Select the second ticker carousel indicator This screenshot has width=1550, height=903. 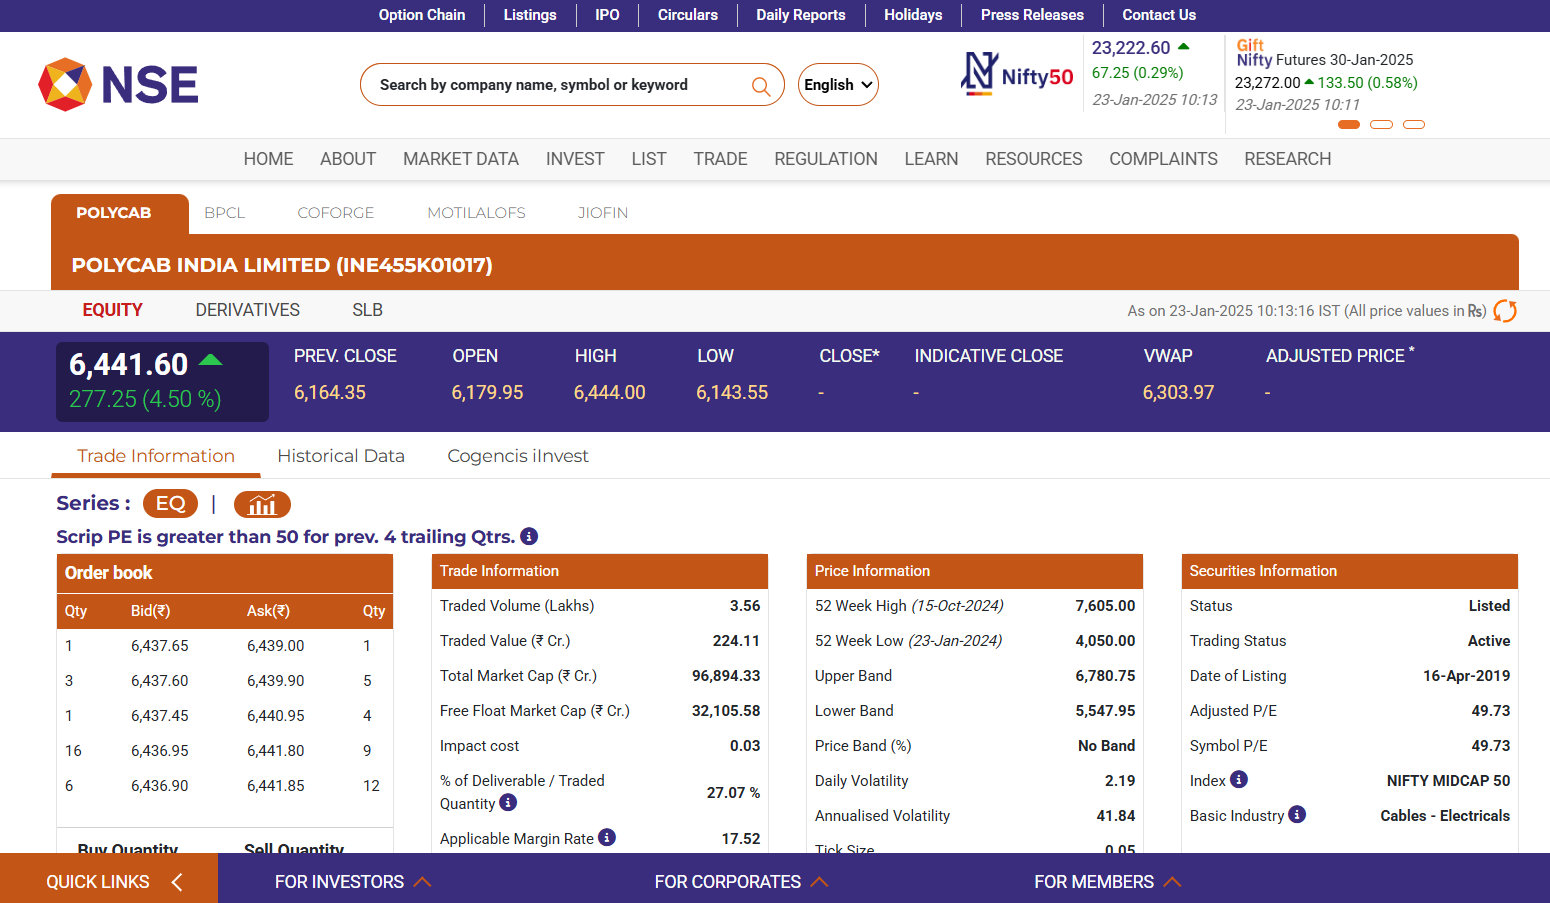tap(1381, 125)
